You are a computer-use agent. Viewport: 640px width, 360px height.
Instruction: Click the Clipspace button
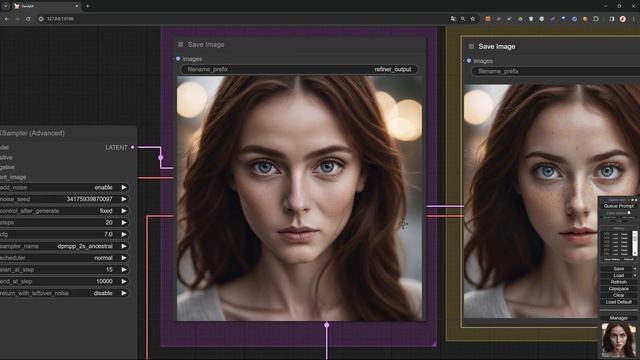coord(619,289)
